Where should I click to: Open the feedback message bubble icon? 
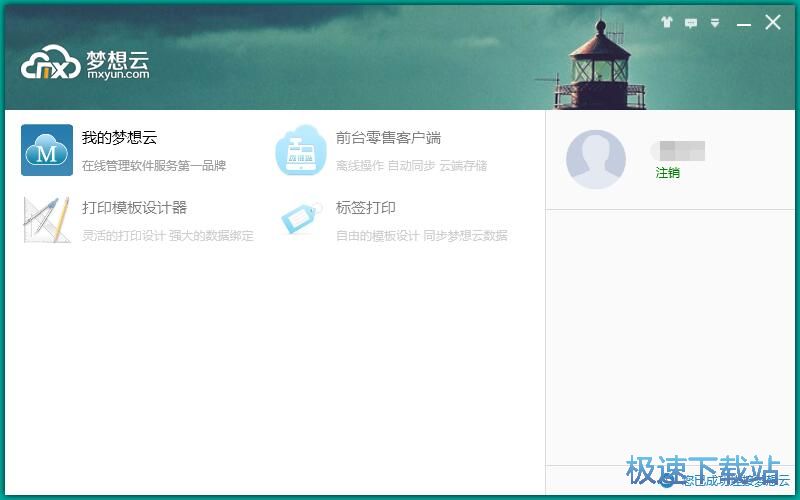[x=691, y=23]
